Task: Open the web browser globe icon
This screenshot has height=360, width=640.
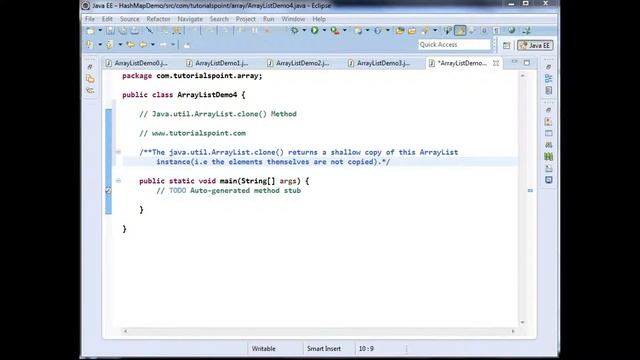Action: 511,31
